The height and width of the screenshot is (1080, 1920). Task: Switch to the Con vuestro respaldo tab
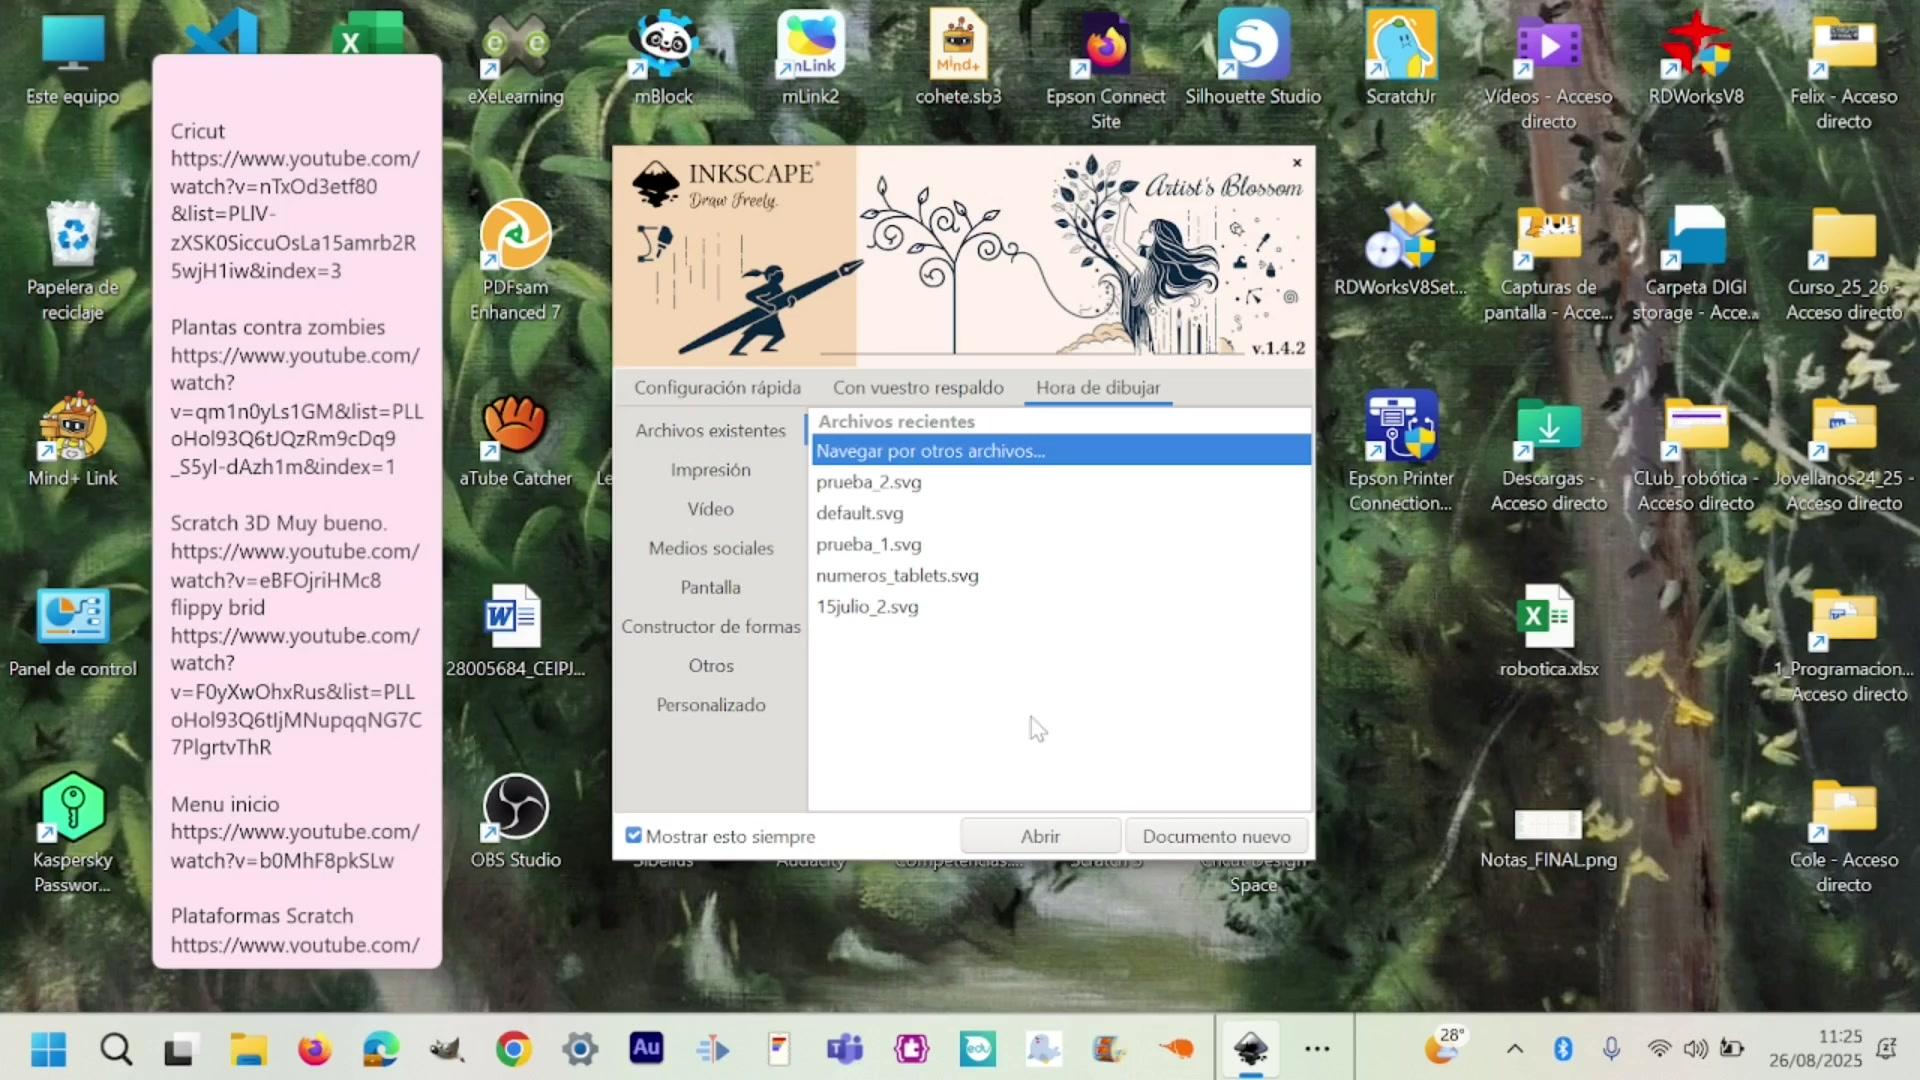[x=918, y=388]
